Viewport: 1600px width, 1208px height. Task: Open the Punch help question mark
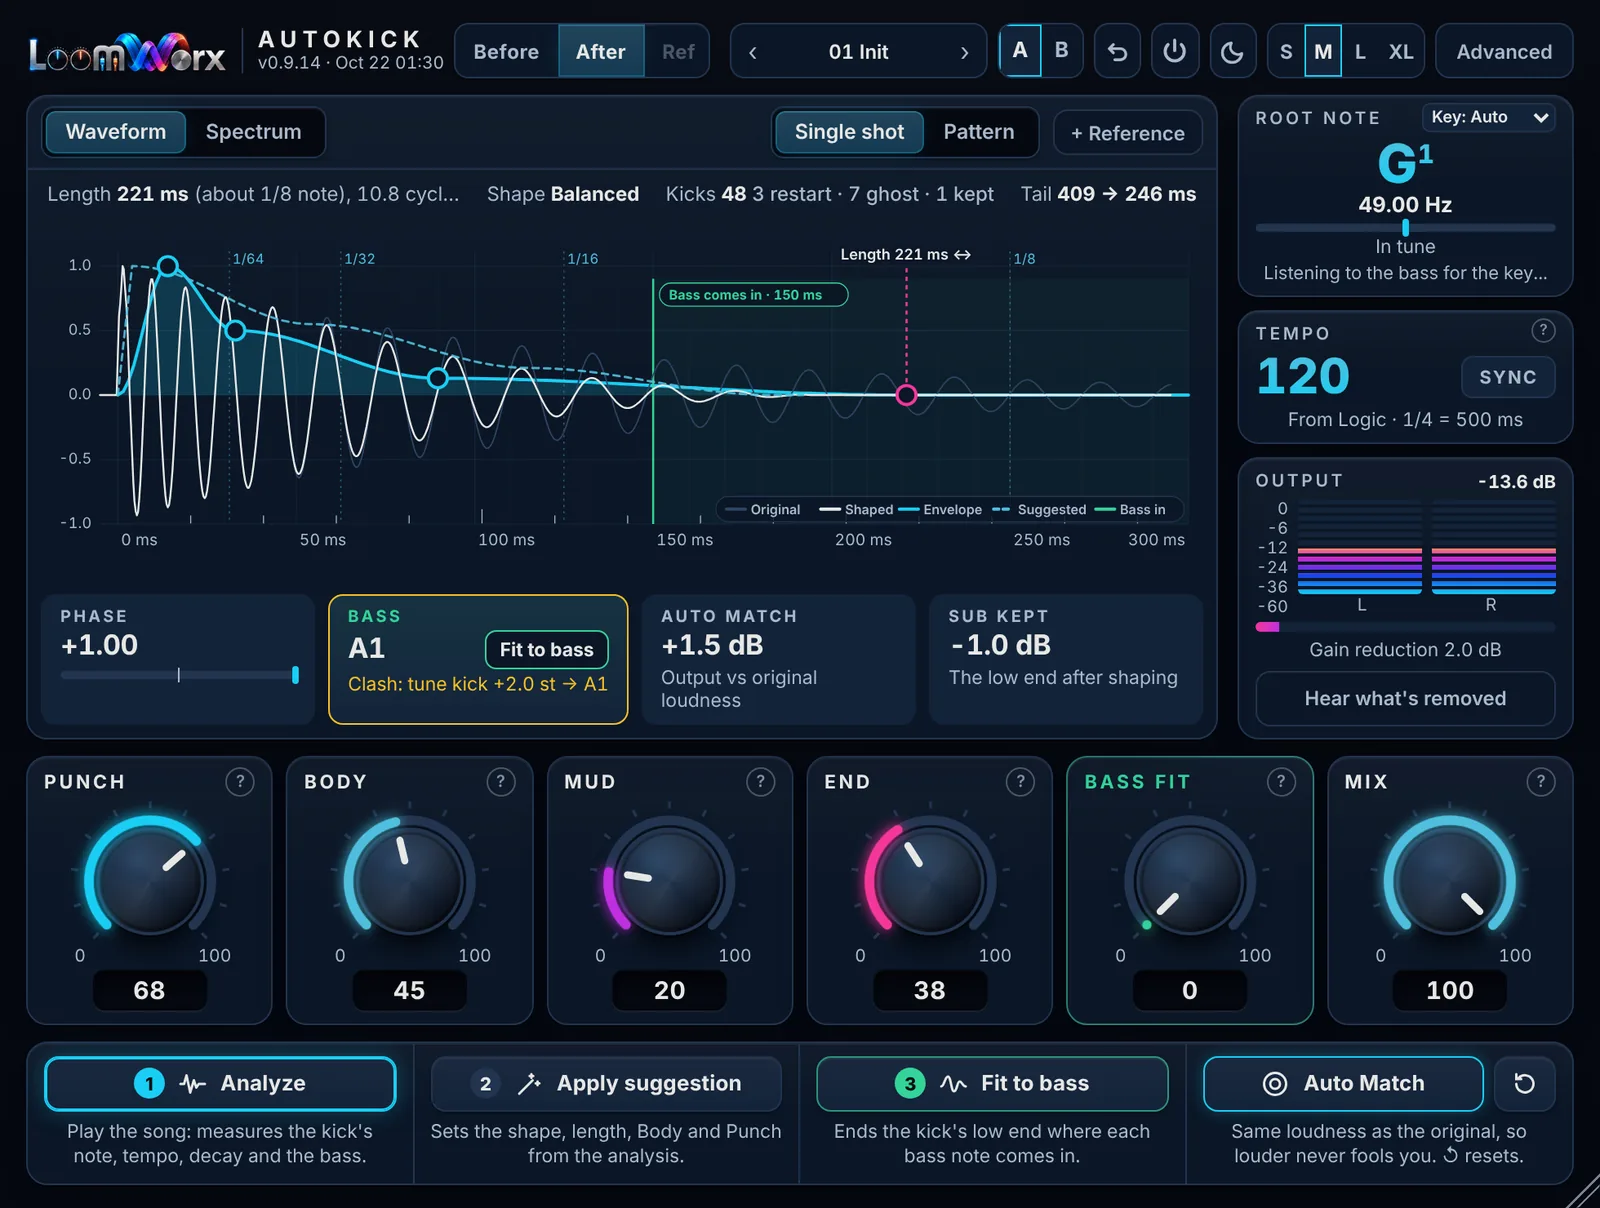[239, 781]
